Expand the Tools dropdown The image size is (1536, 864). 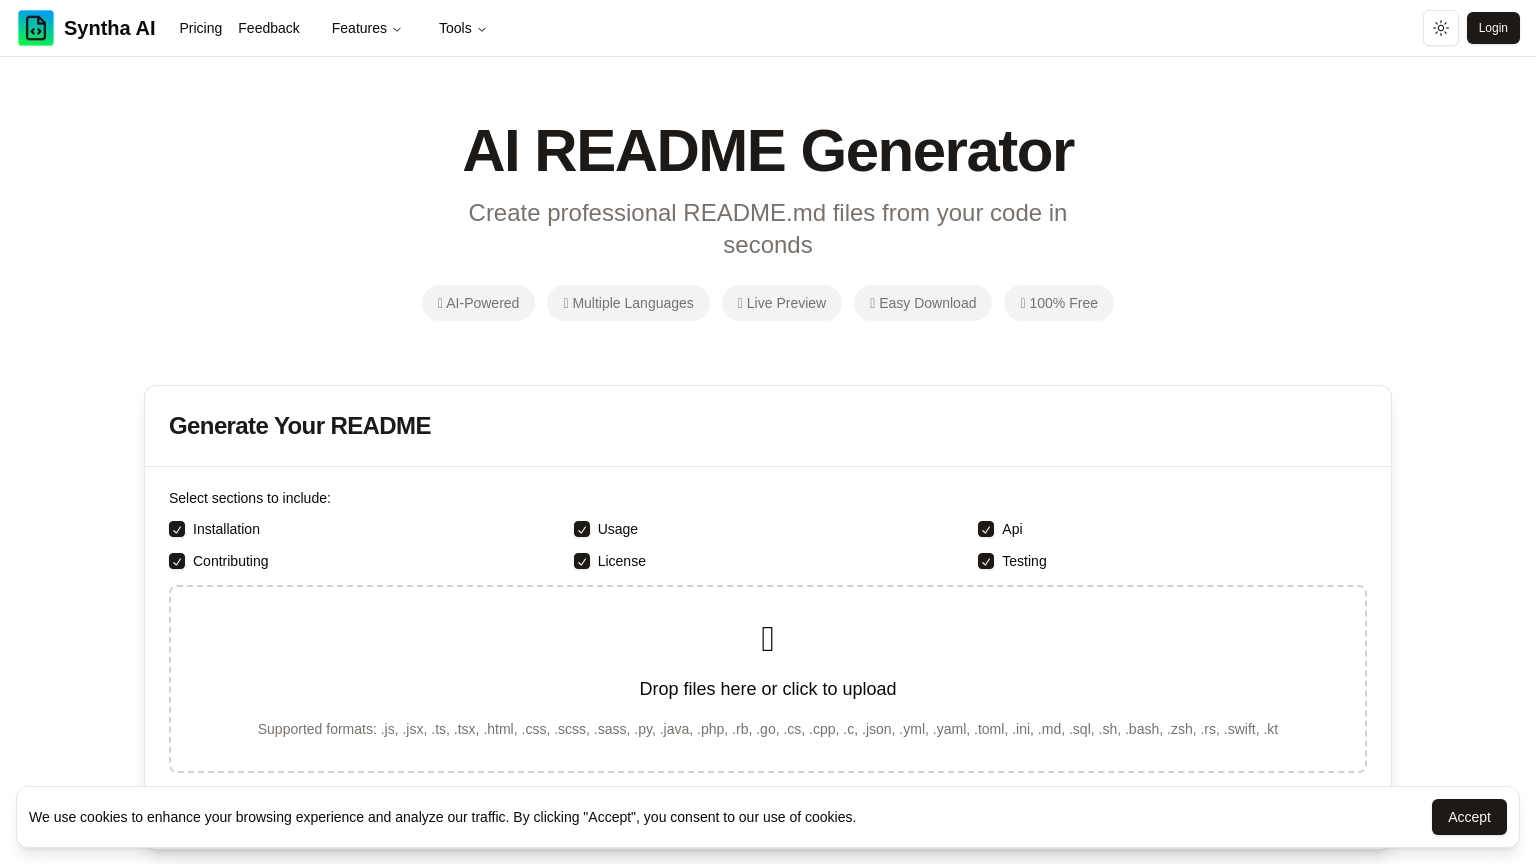click(462, 28)
